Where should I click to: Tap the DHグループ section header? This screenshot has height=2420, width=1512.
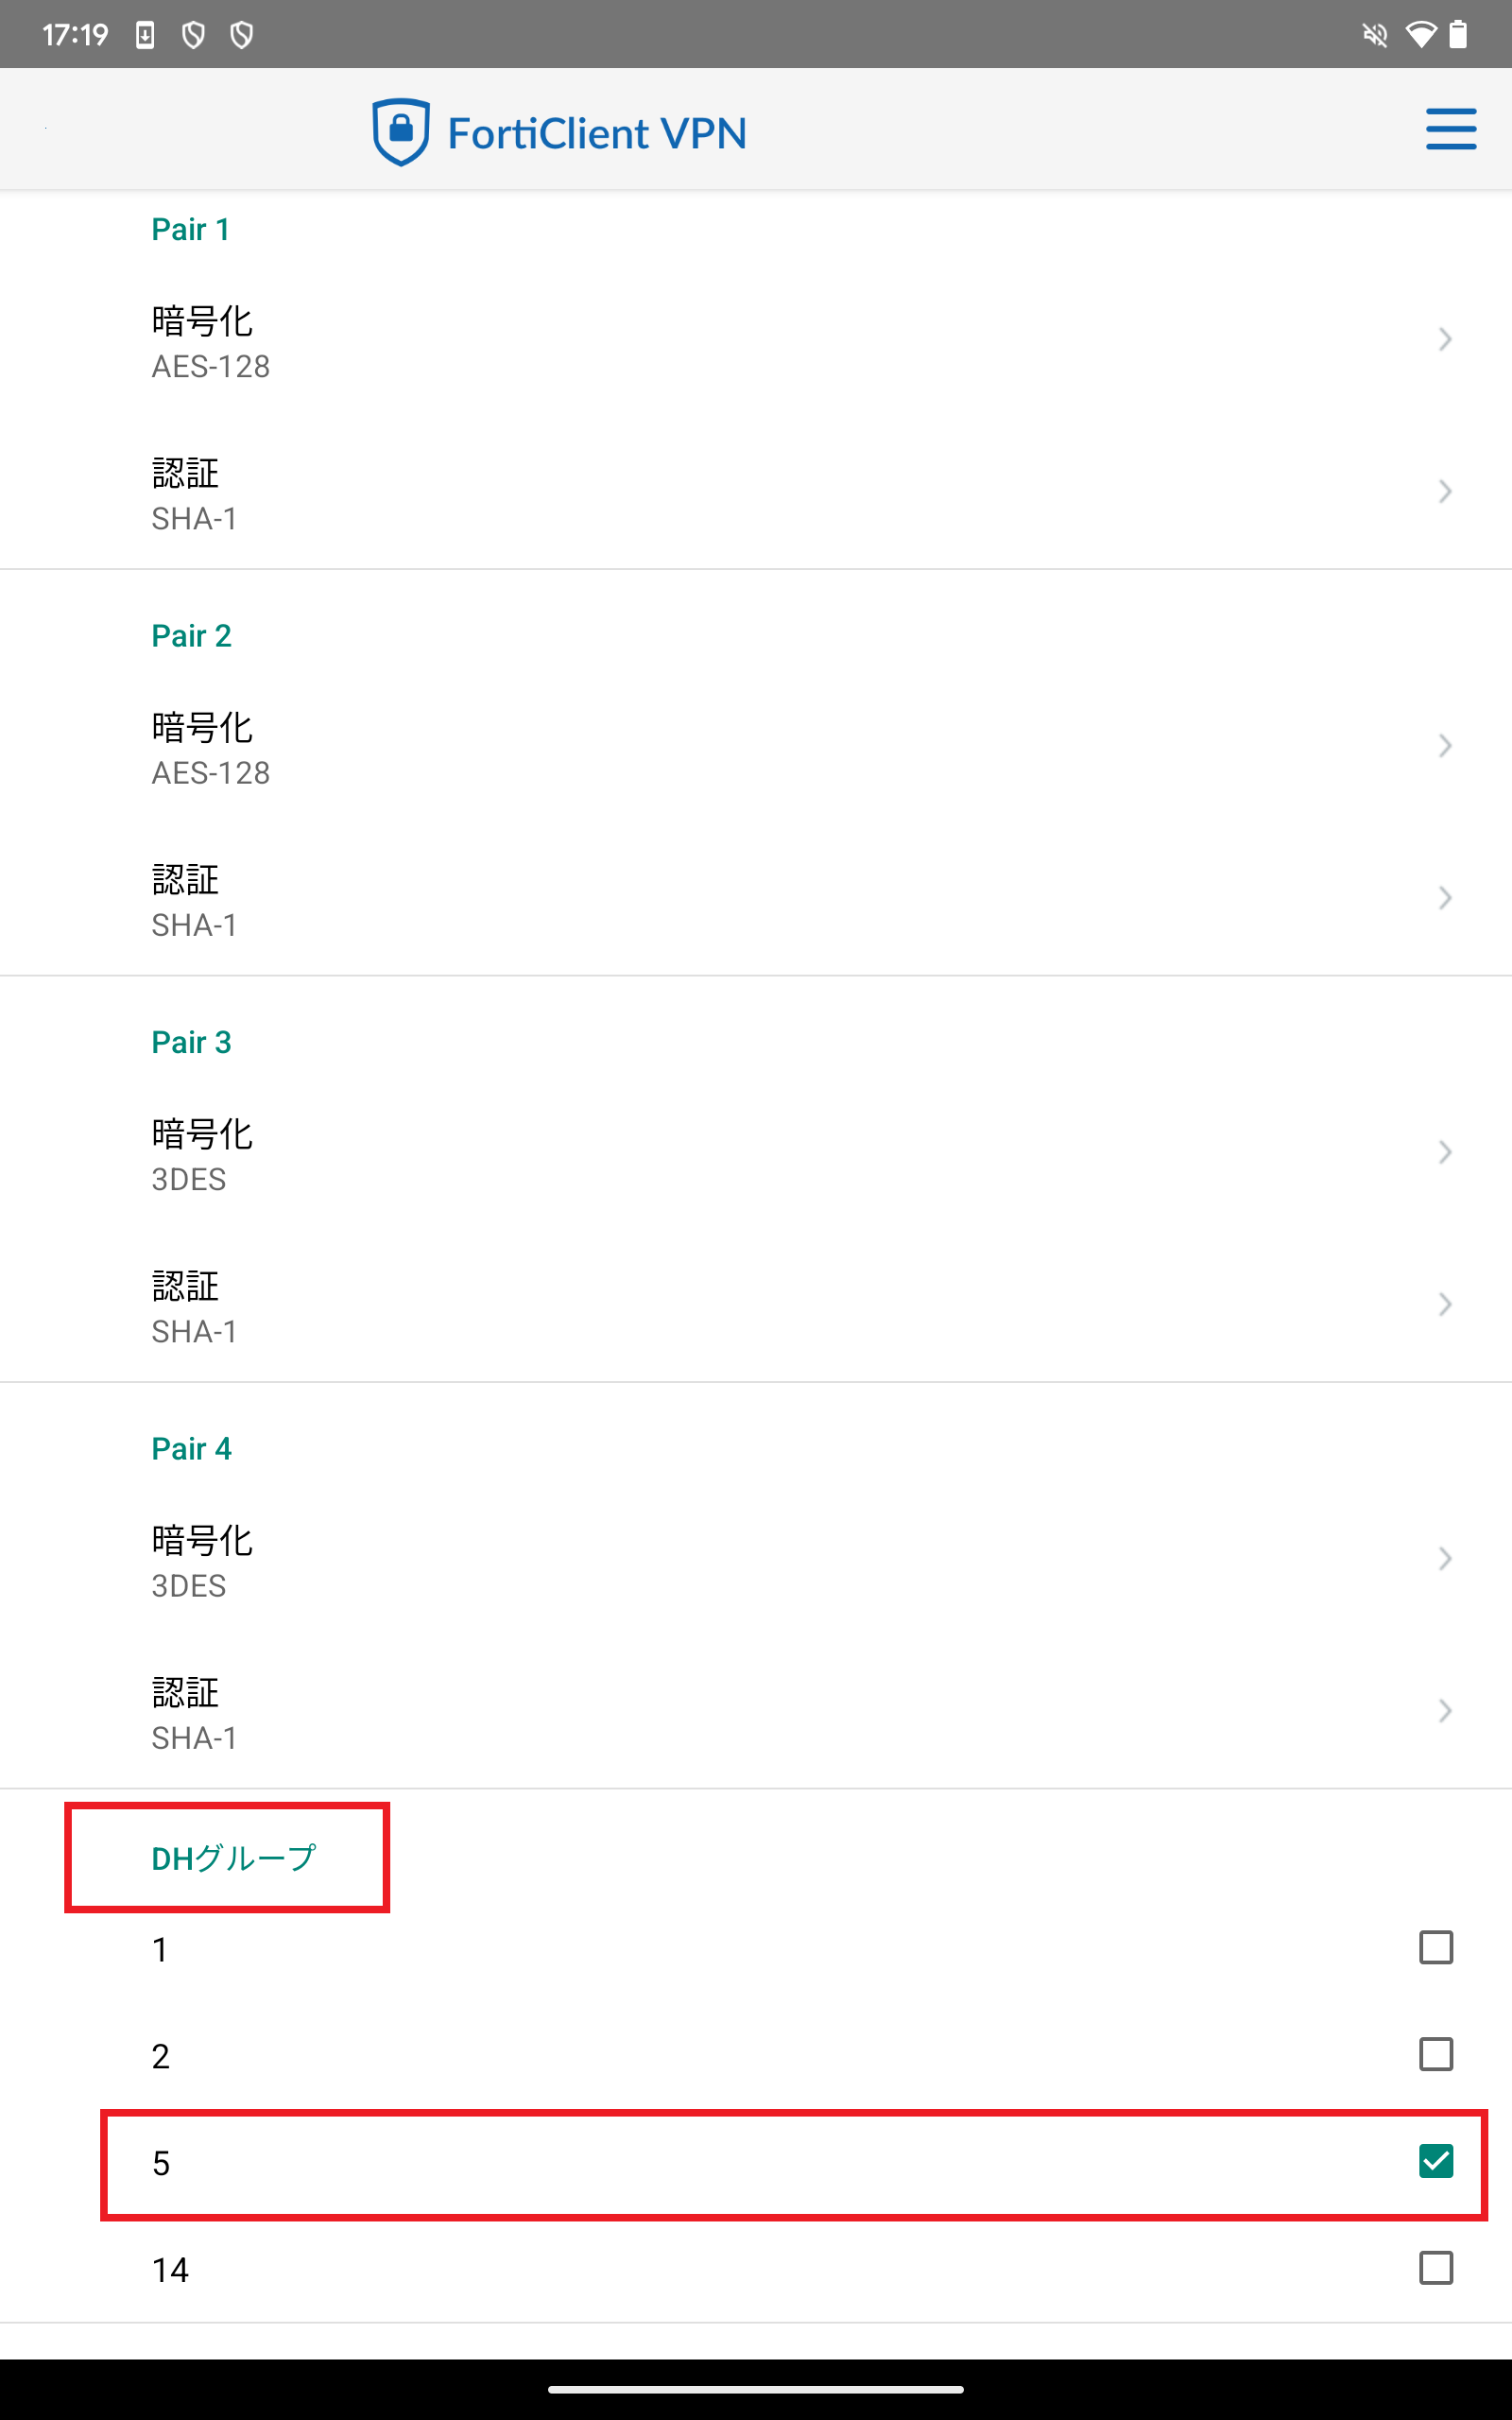pyautogui.click(x=233, y=1858)
